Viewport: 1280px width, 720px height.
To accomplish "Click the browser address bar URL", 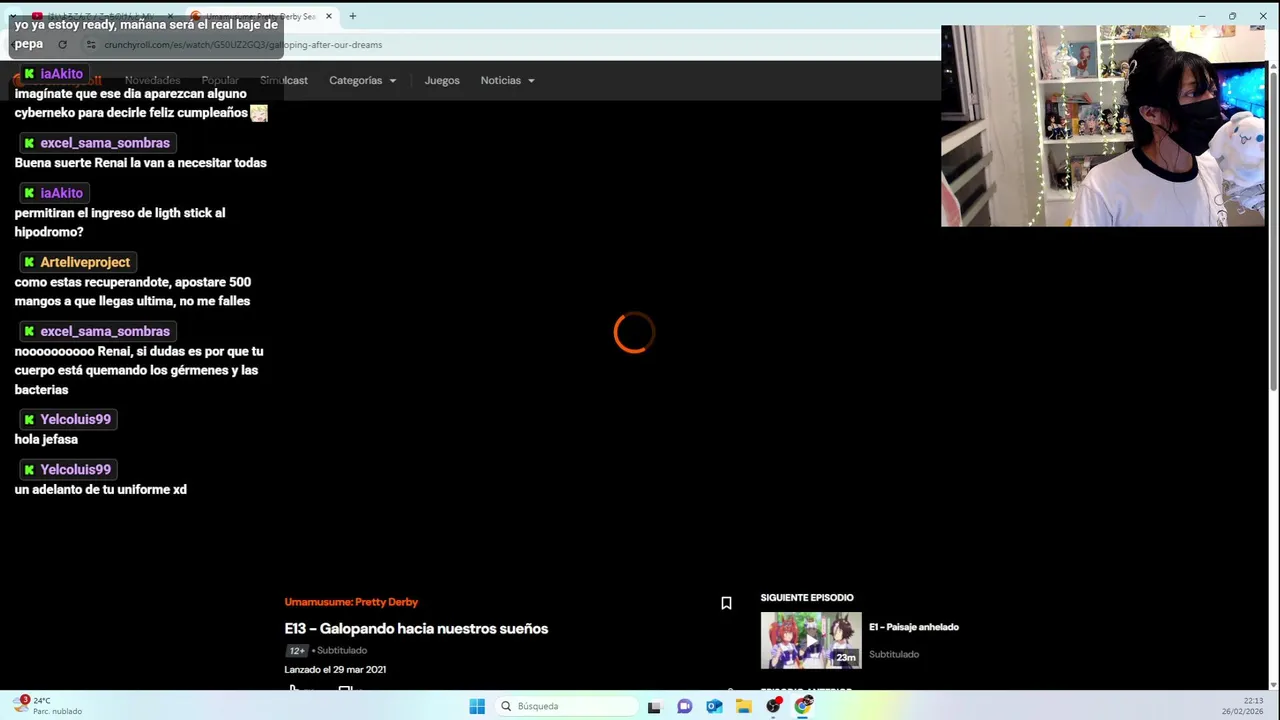I will [243, 45].
